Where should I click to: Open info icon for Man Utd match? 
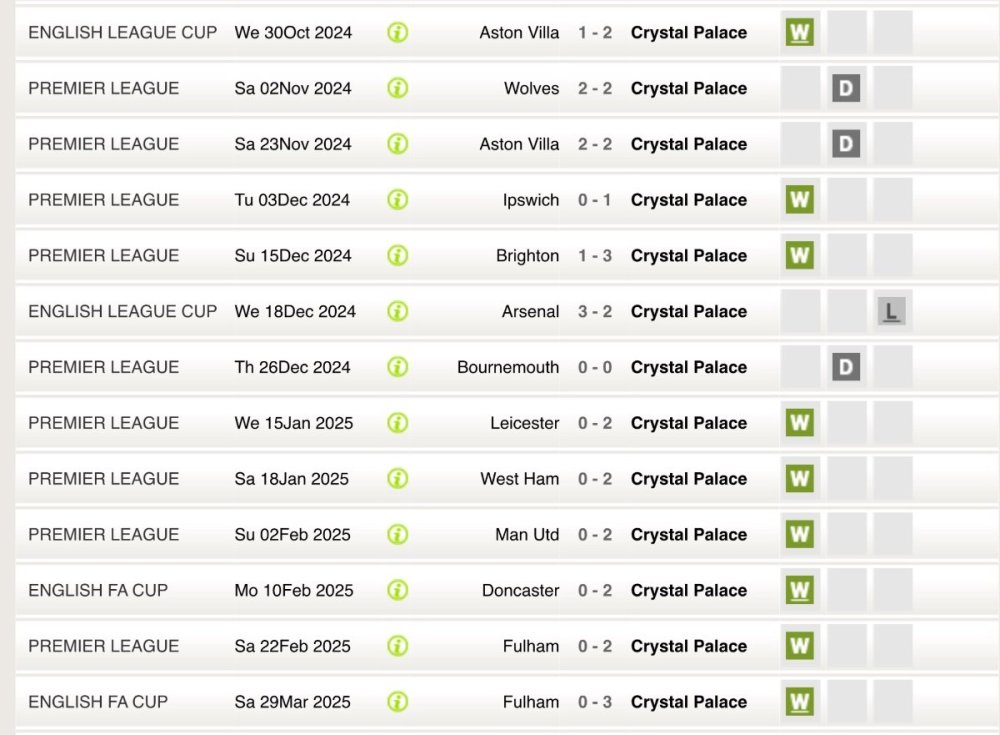[397, 535]
